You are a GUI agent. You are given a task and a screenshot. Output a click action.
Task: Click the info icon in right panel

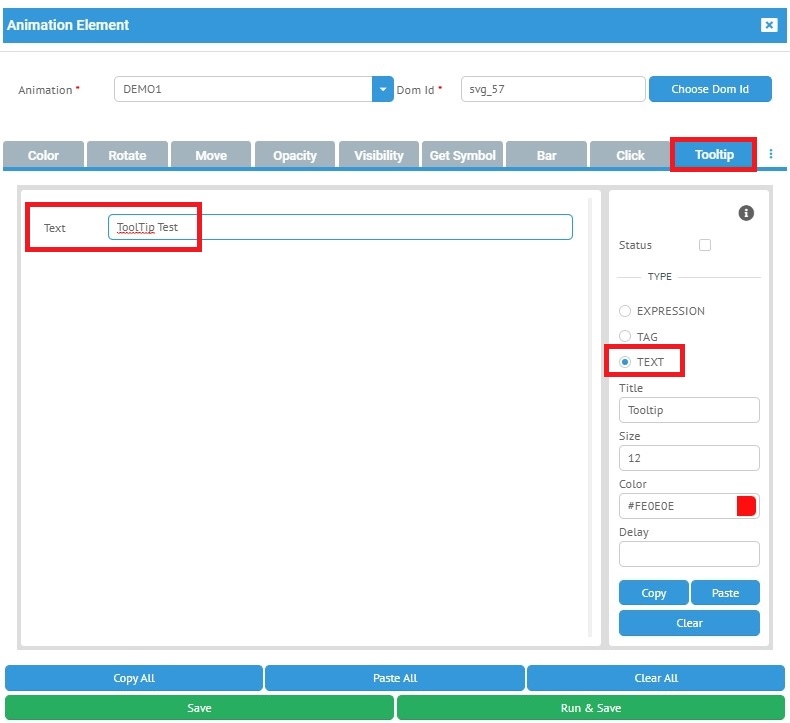746,213
